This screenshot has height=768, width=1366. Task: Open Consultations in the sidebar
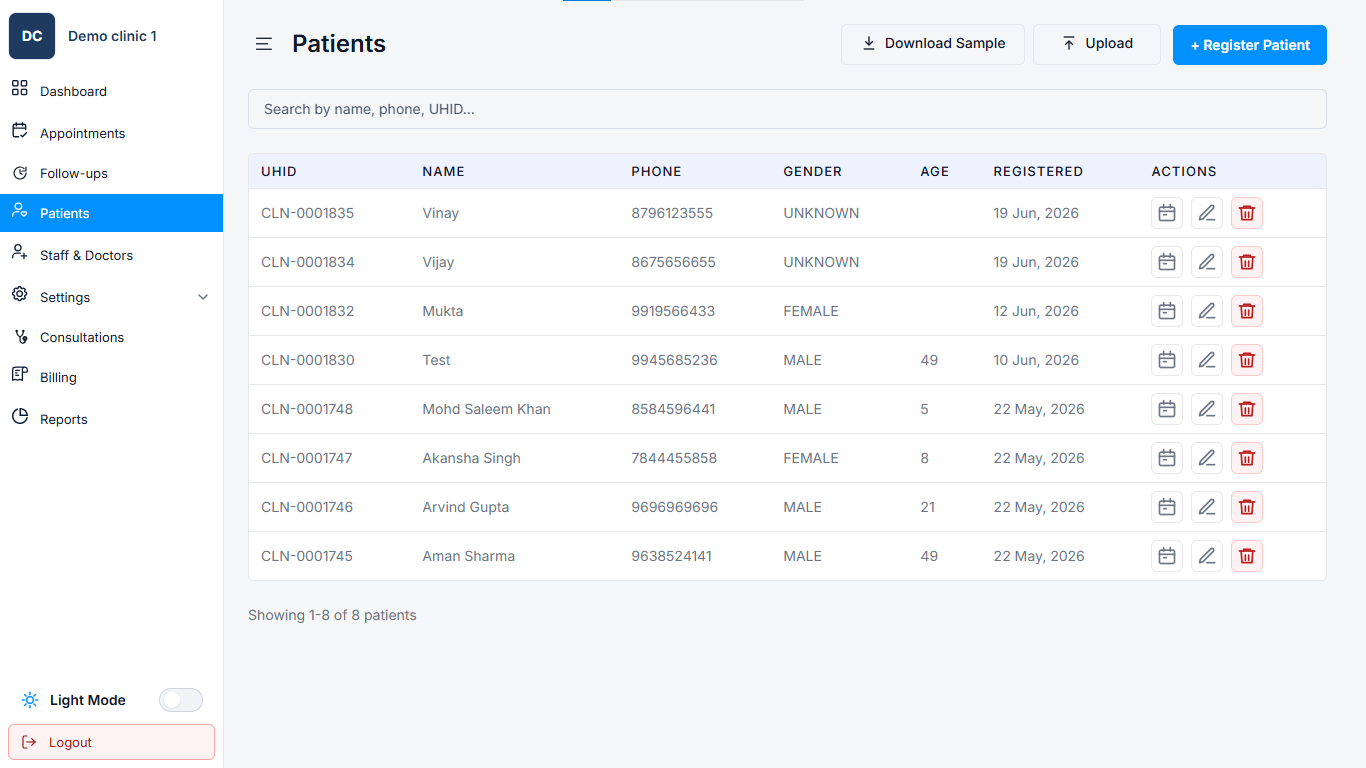pyautogui.click(x=111, y=337)
